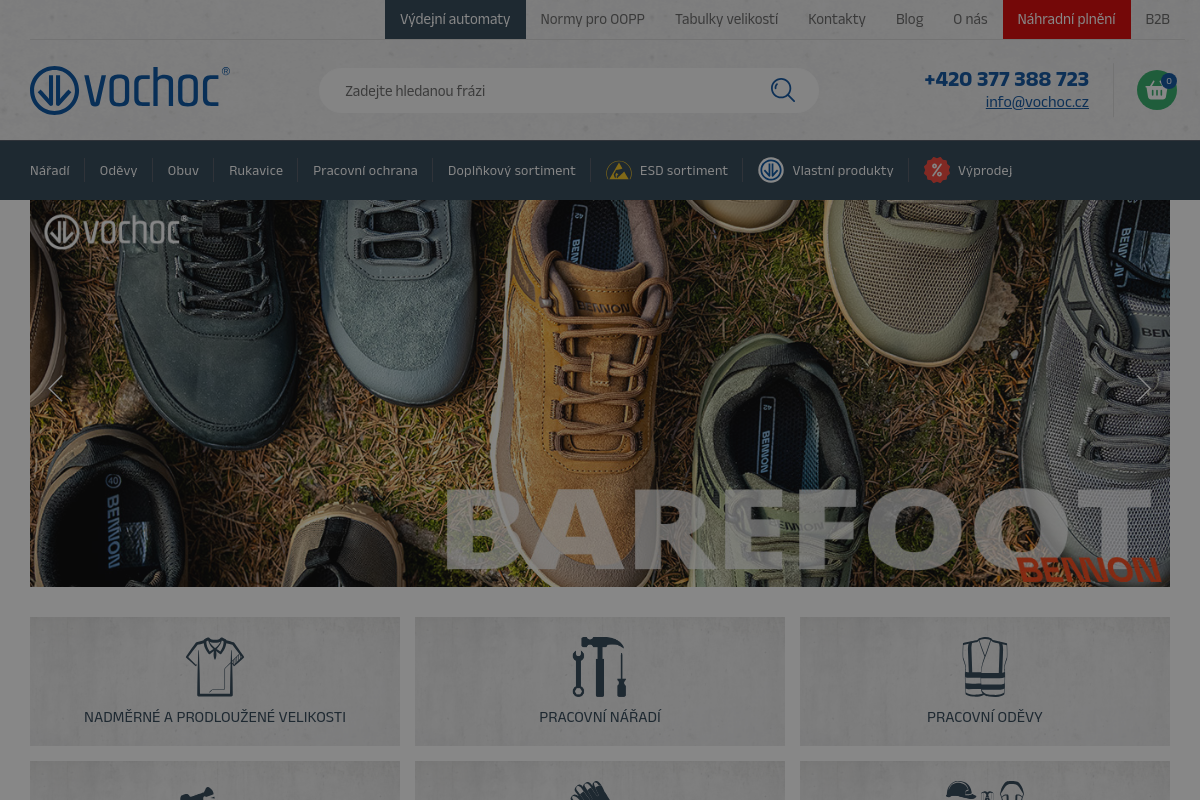Open ESD sortiment warning-triangle icon
Screen dimensions: 1200x800
(619, 171)
